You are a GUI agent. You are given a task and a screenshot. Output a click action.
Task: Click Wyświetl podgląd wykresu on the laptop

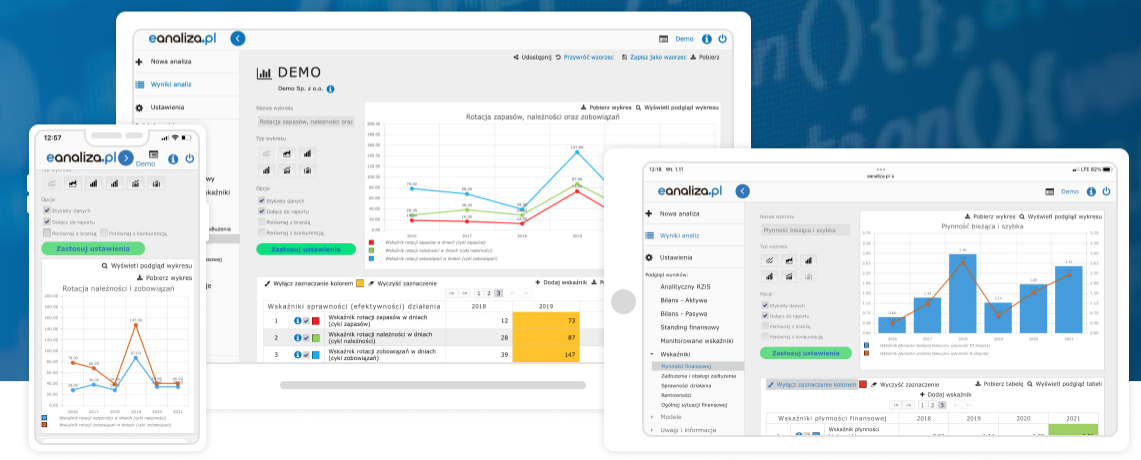click(x=677, y=107)
